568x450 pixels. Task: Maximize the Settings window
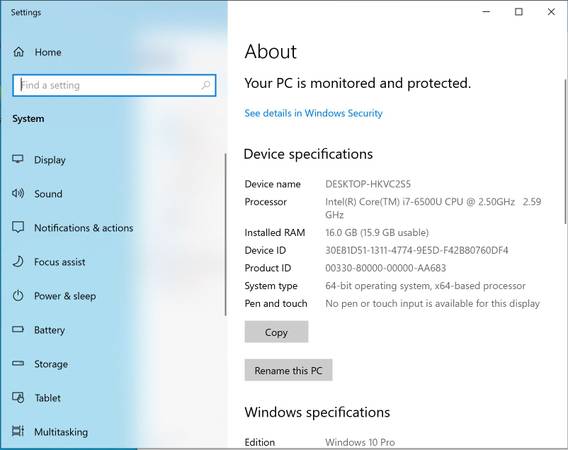tap(519, 12)
